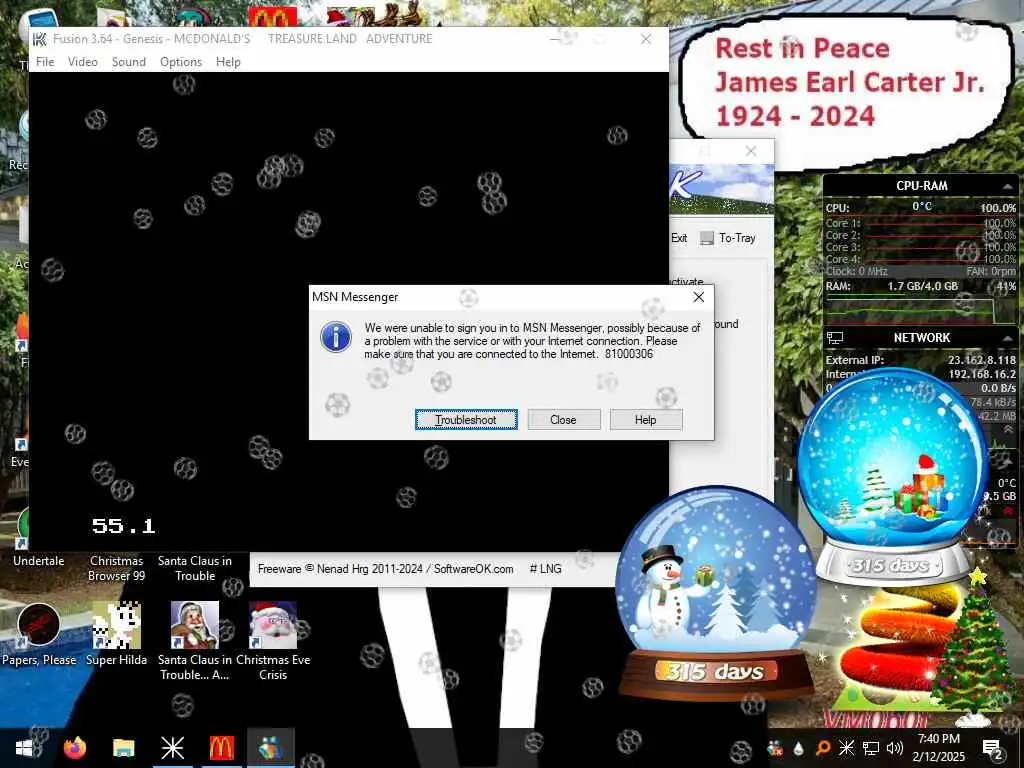Image resolution: width=1024 pixels, height=768 pixels.
Task: Click To-Tray in the snow app window
Action: click(x=728, y=238)
